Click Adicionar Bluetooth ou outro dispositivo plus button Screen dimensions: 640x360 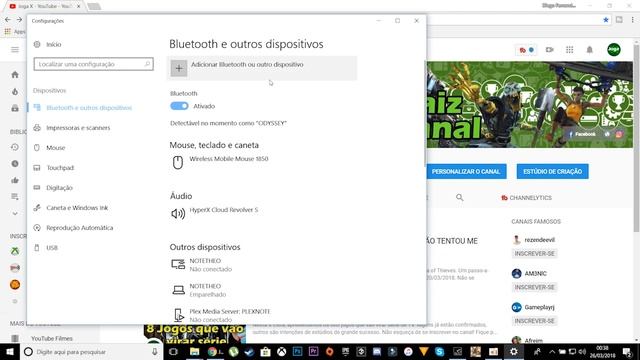coord(179,68)
